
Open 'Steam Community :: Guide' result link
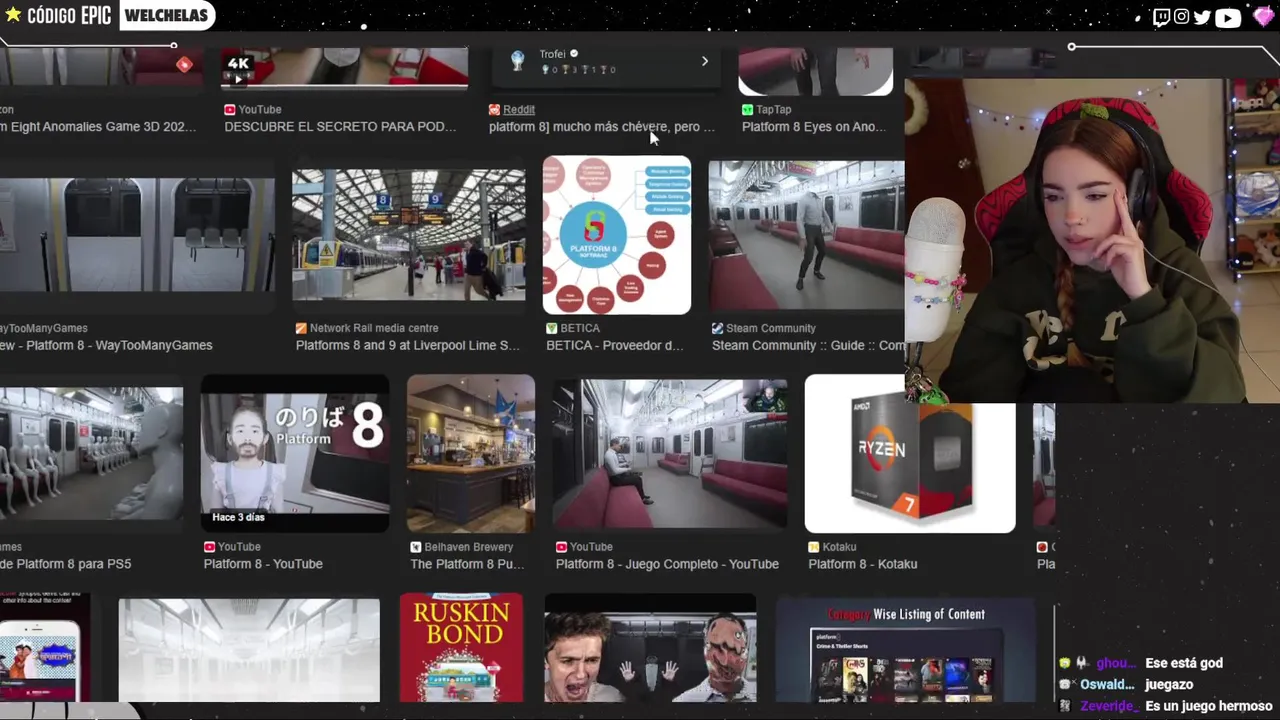[x=808, y=345]
